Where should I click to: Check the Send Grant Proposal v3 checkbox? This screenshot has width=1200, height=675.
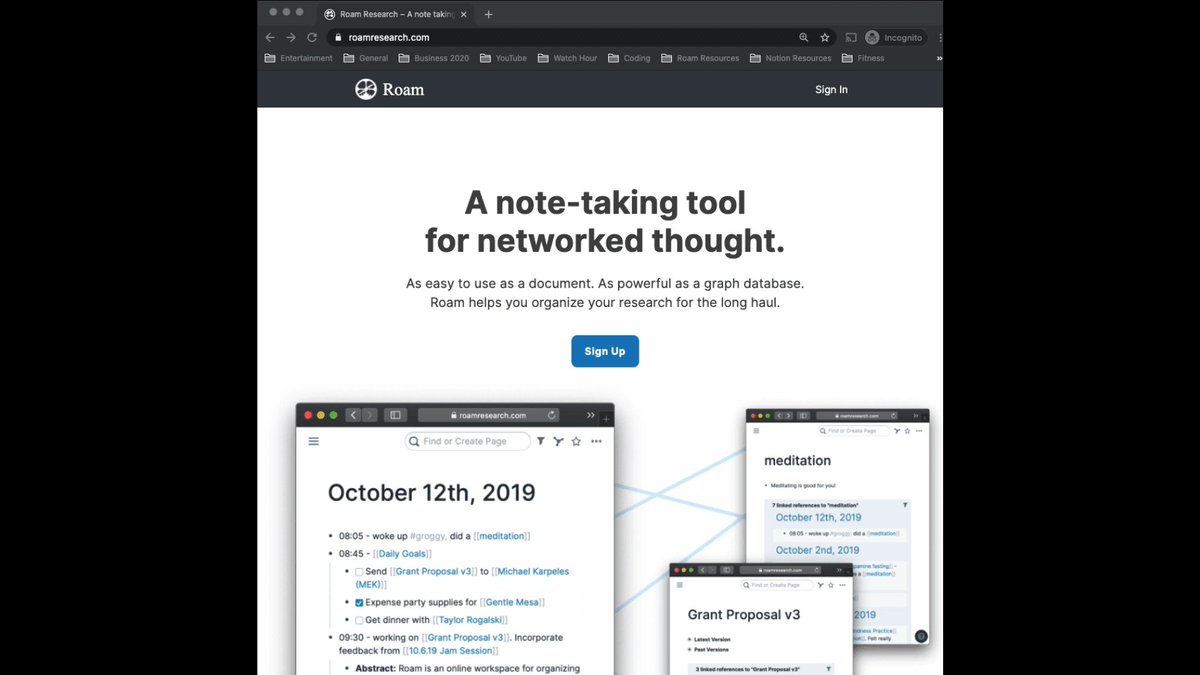(359, 572)
